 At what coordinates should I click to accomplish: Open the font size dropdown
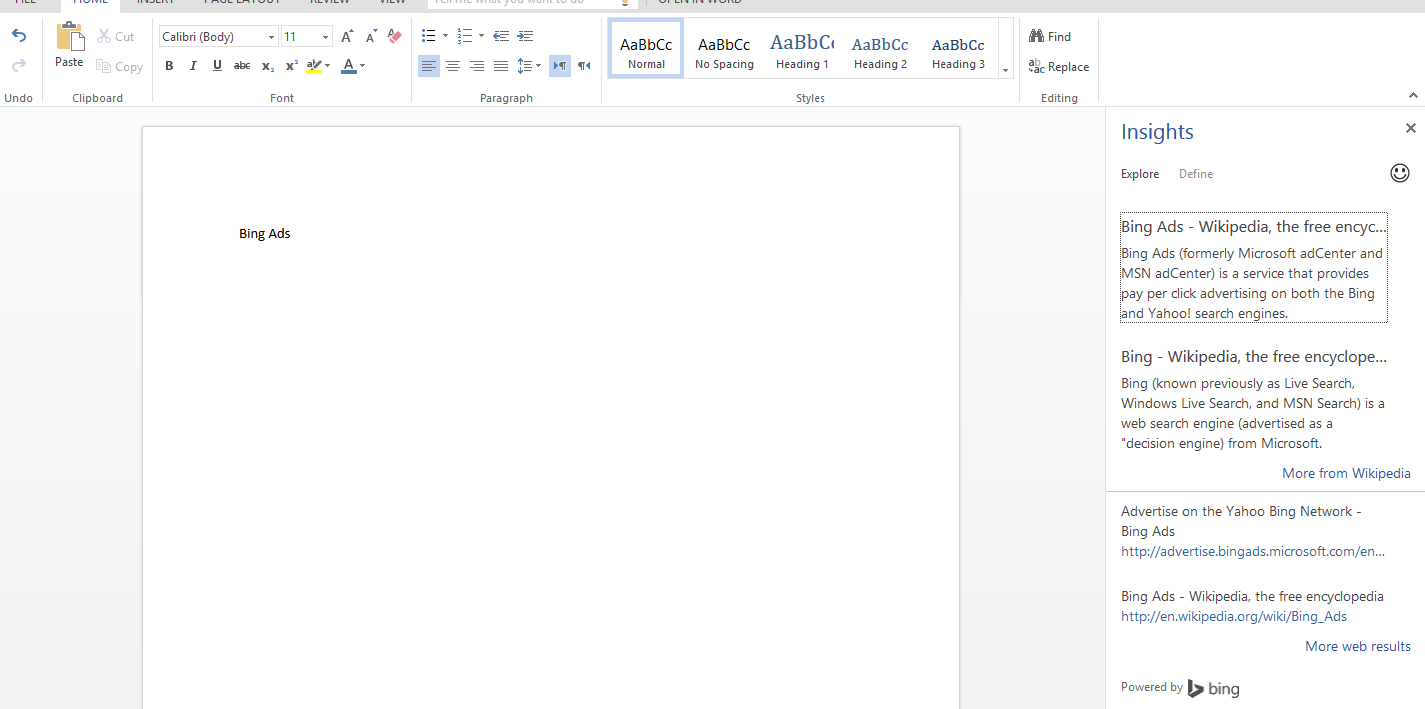325,37
